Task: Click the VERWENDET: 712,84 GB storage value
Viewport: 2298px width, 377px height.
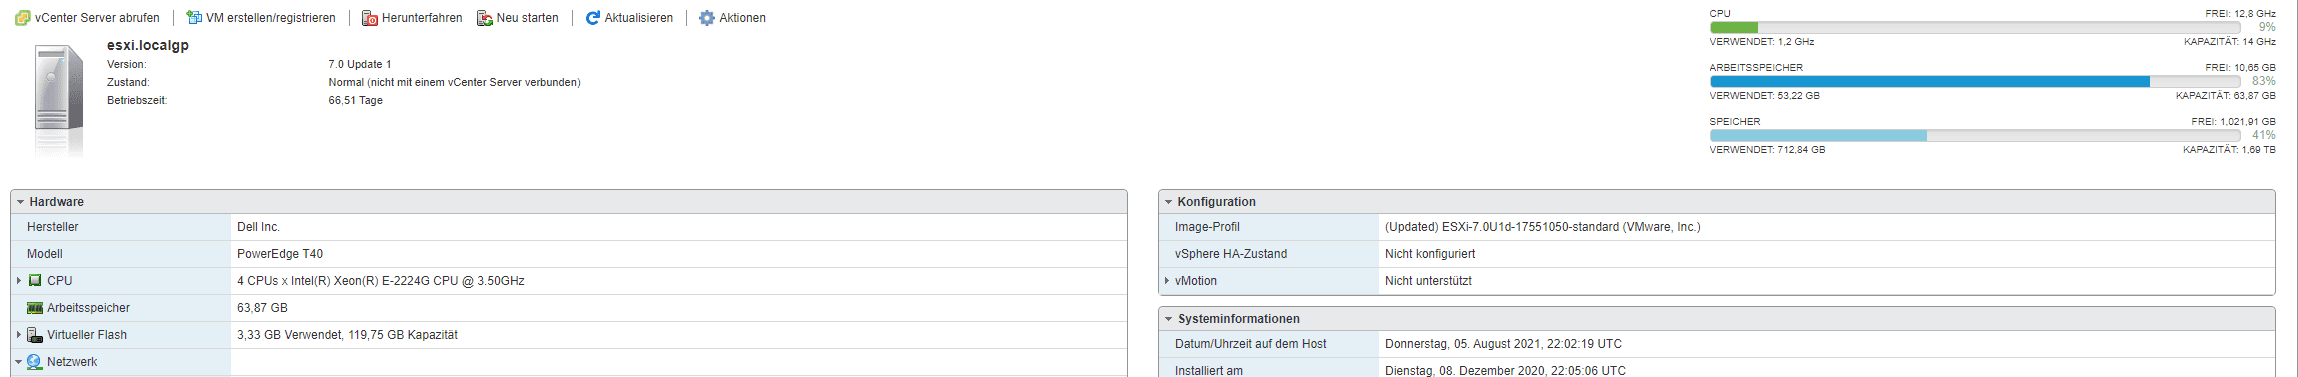Action: 1767,150
